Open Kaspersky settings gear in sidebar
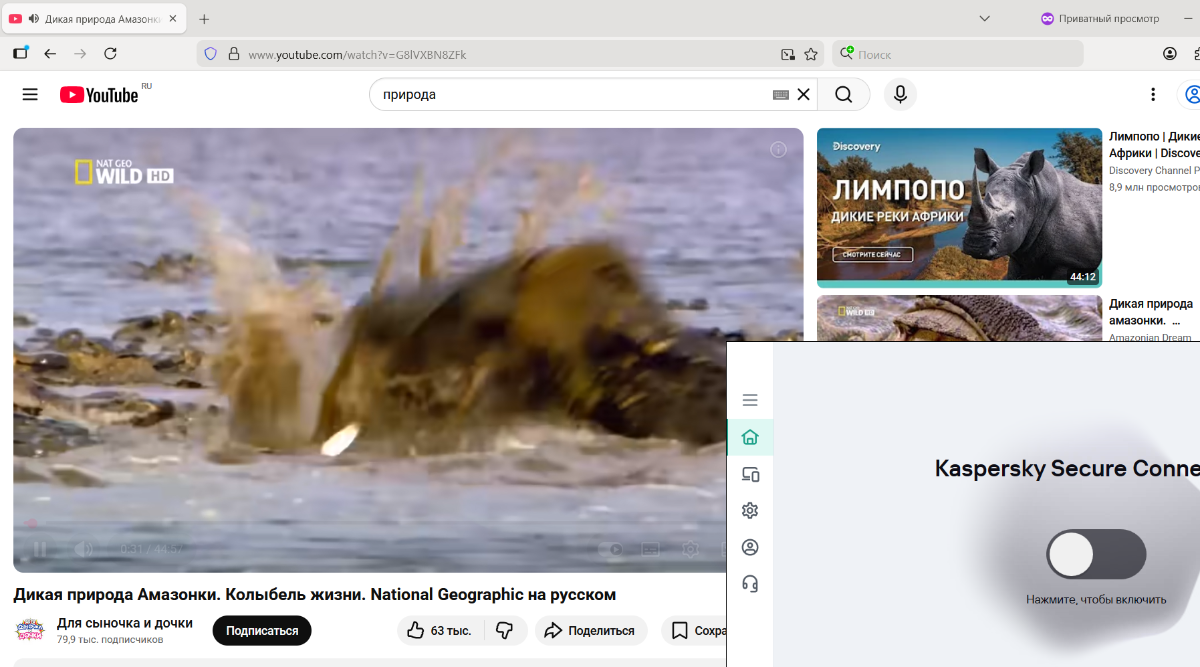The image size is (1200, 667). (x=750, y=511)
